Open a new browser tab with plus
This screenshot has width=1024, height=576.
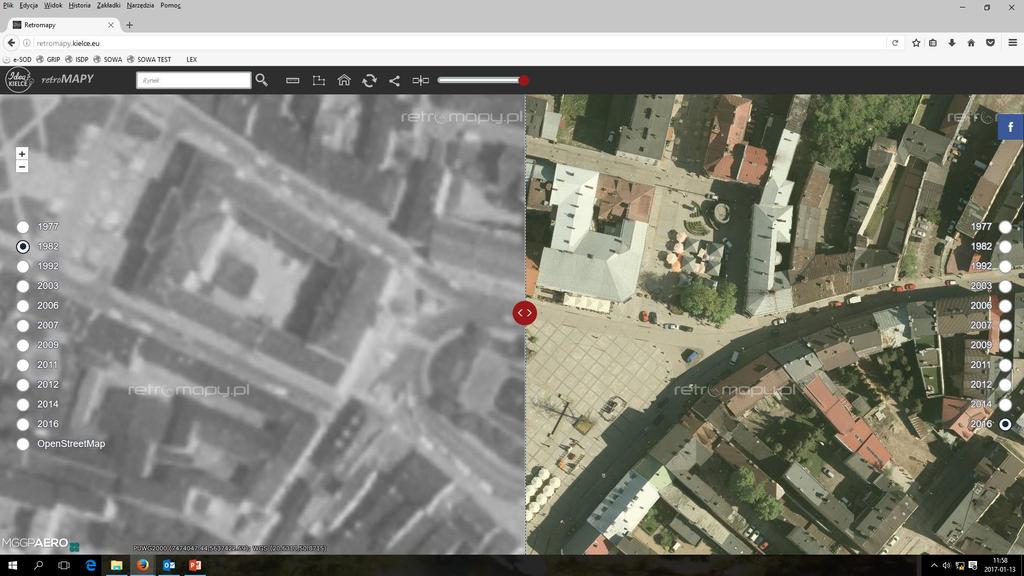[129, 25]
